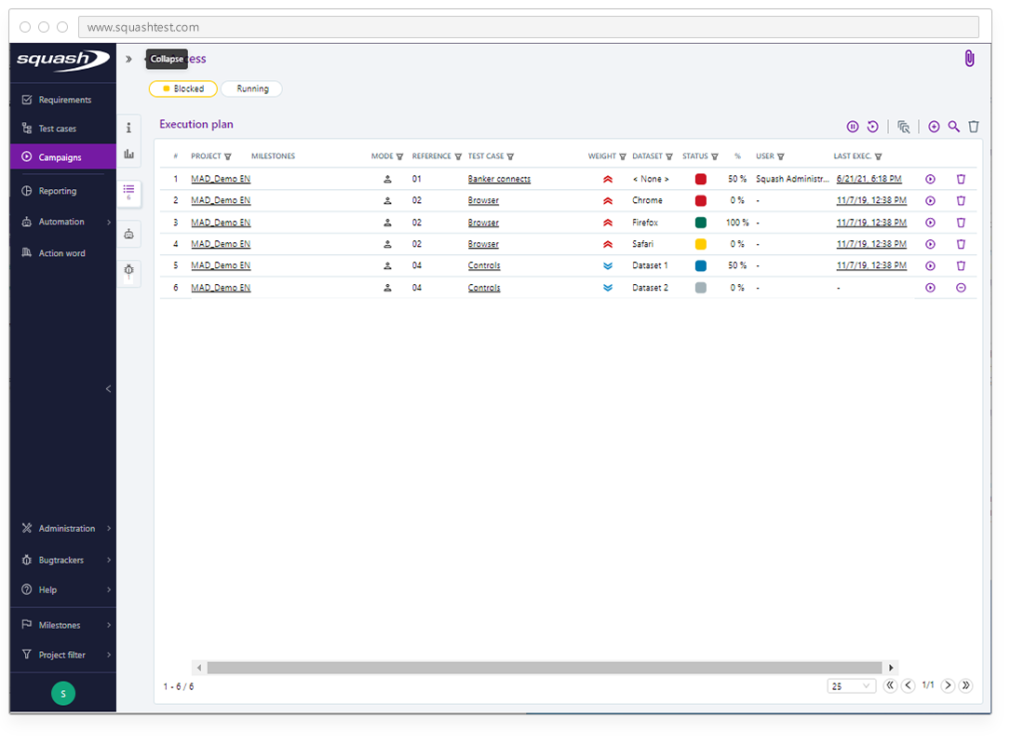Run the Chrome dataset test row
The image size is (1024, 745).
[930, 201]
